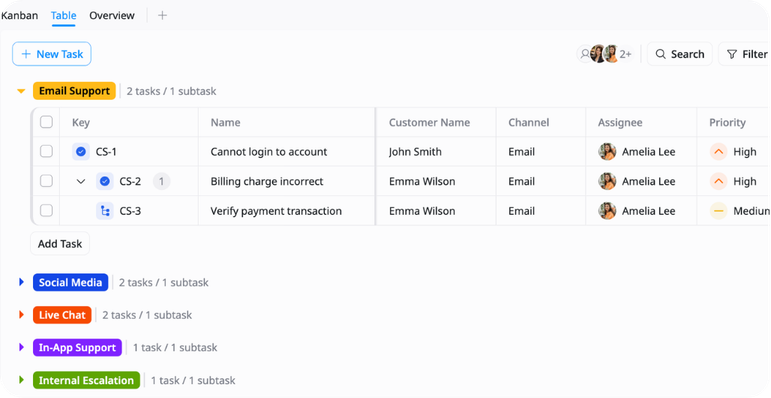Click the Internal Escalation green label

(x=86, y=380)
